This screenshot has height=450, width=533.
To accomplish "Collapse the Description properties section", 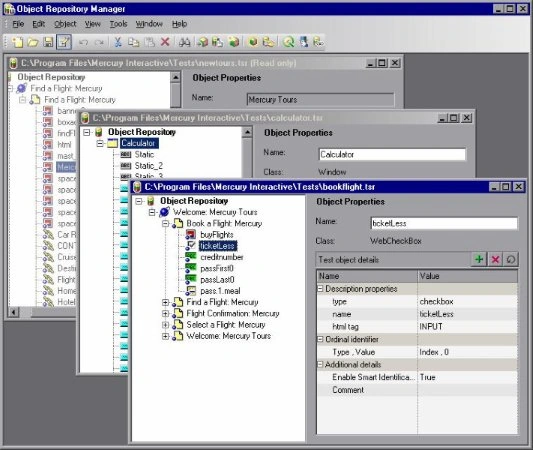I will tap(320, 289).
